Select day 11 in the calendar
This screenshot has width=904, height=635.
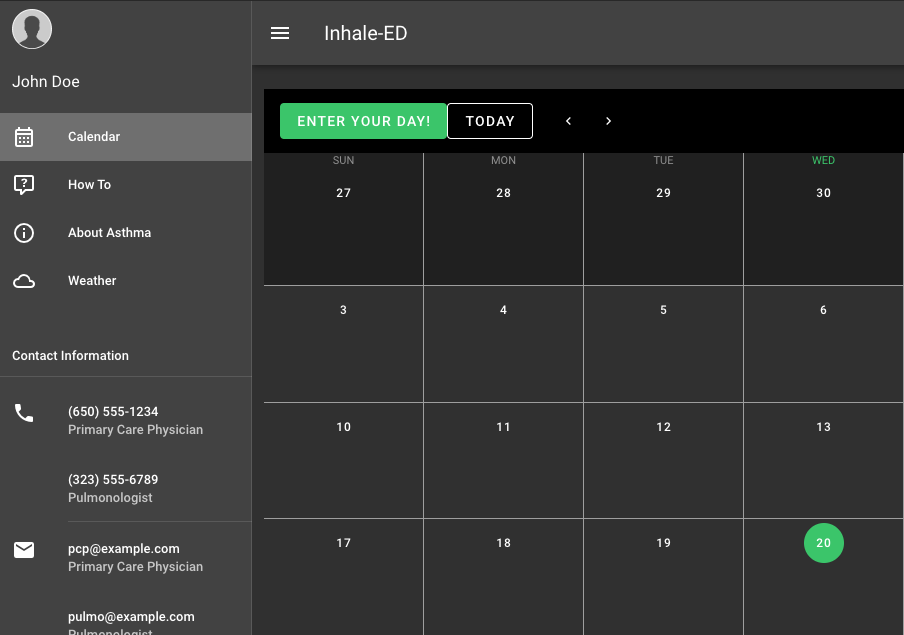503,427
